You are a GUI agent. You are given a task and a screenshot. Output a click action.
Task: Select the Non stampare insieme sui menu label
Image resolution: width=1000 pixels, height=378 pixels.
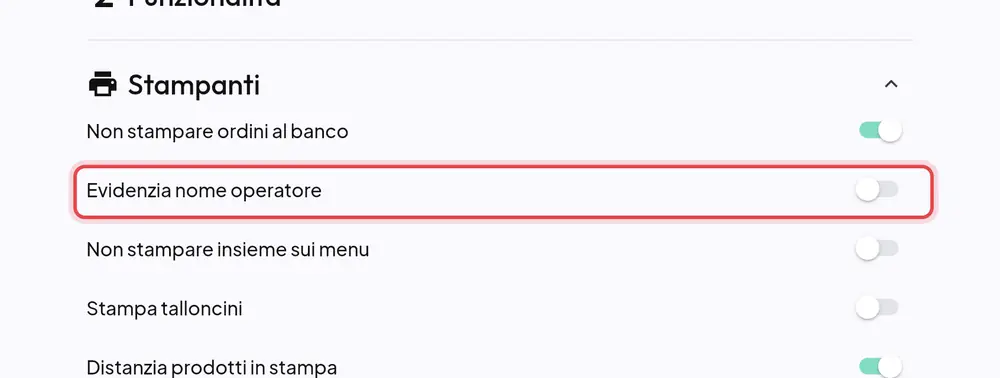(x=228, y=249)
